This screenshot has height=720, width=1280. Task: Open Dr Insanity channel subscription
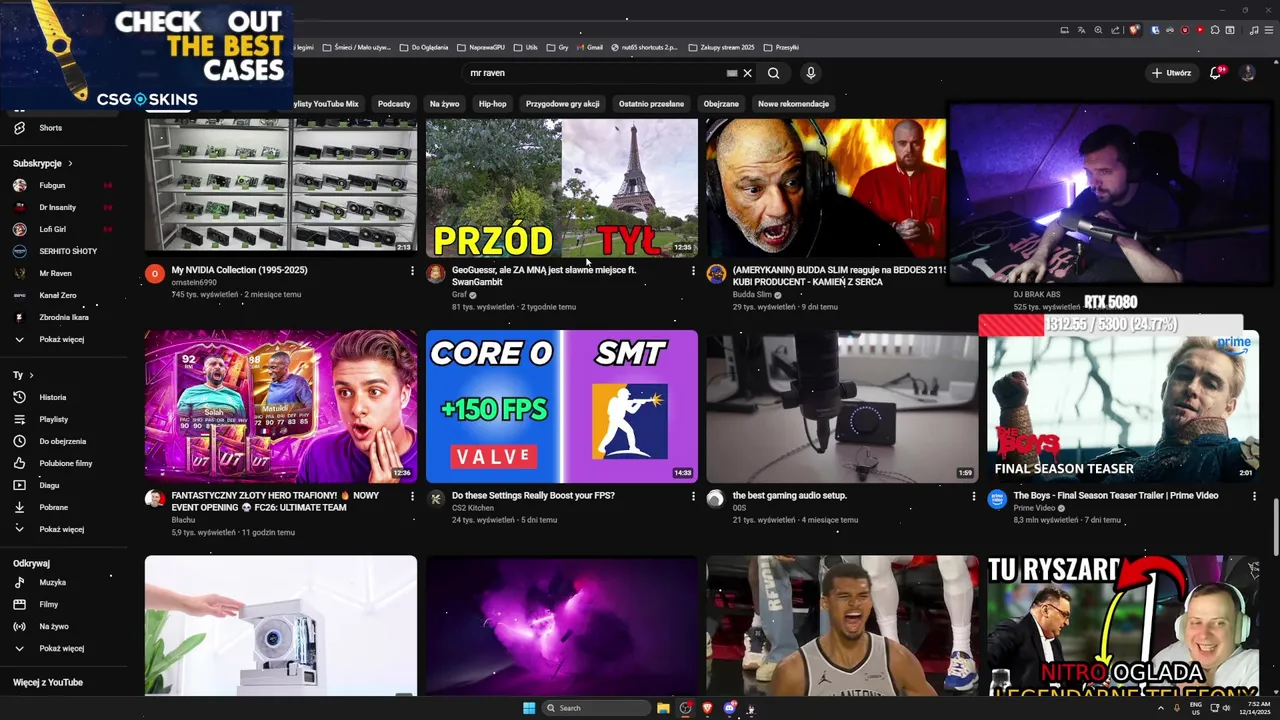click(x=57, y=207)
